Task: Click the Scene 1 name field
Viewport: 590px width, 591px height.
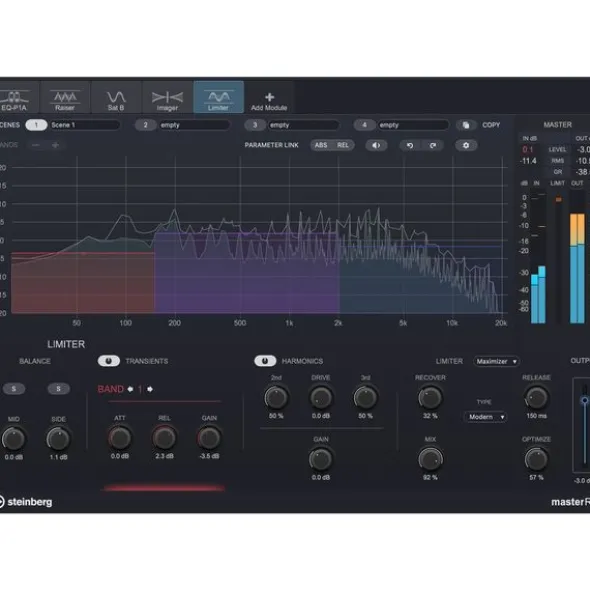Action: pos(85,125)
